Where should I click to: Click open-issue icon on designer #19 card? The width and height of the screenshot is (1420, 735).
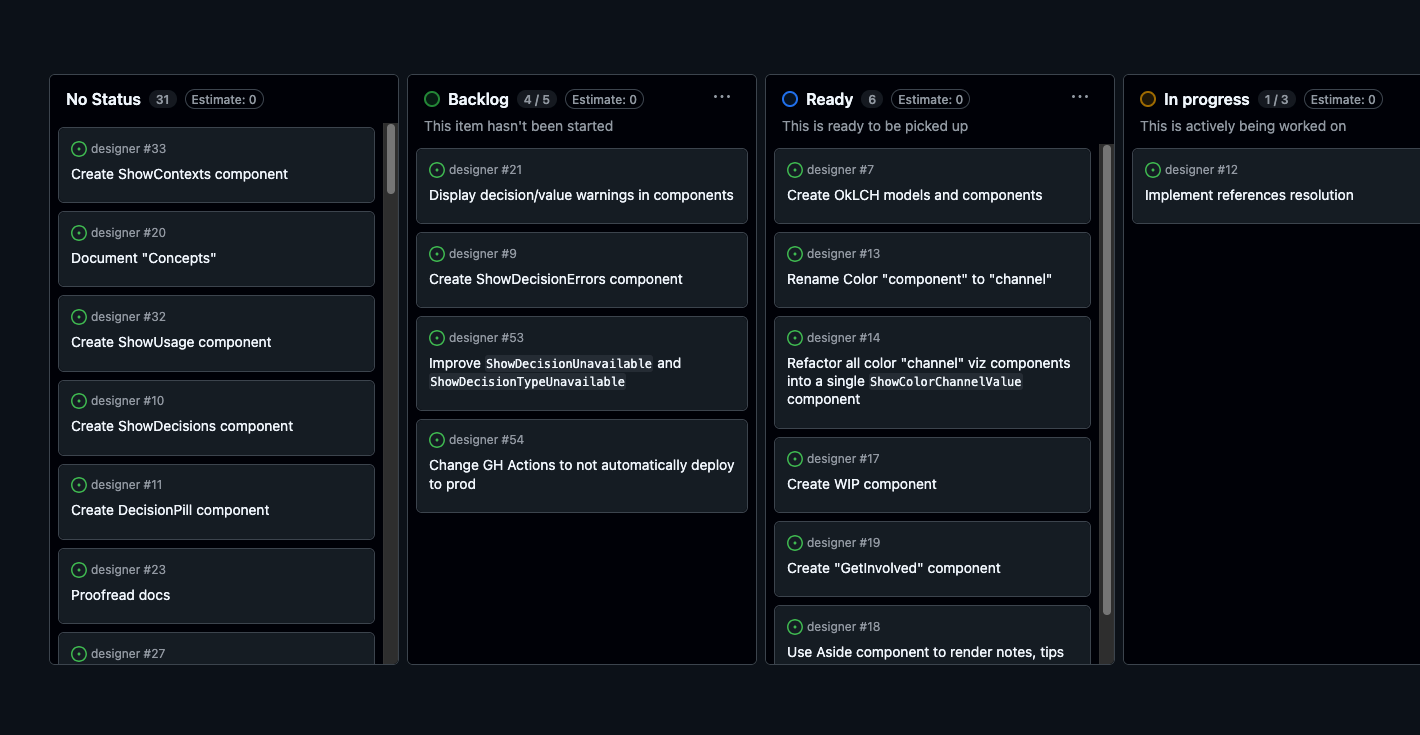[x=795, y=543]
